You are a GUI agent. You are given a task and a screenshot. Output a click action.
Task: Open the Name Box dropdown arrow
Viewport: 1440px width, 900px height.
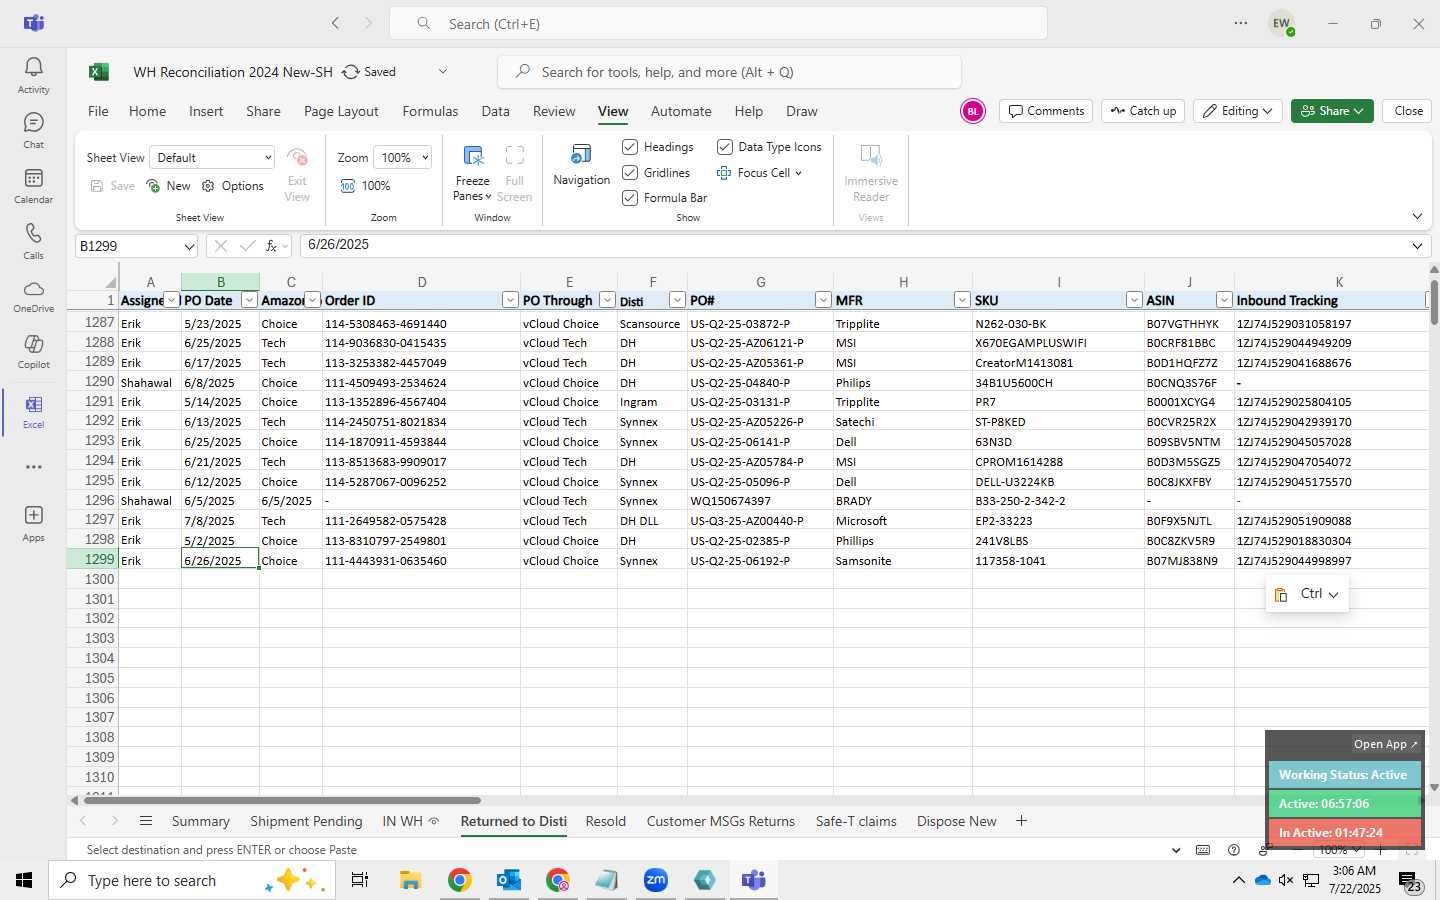pyautogui.click(x=189, y=246)
